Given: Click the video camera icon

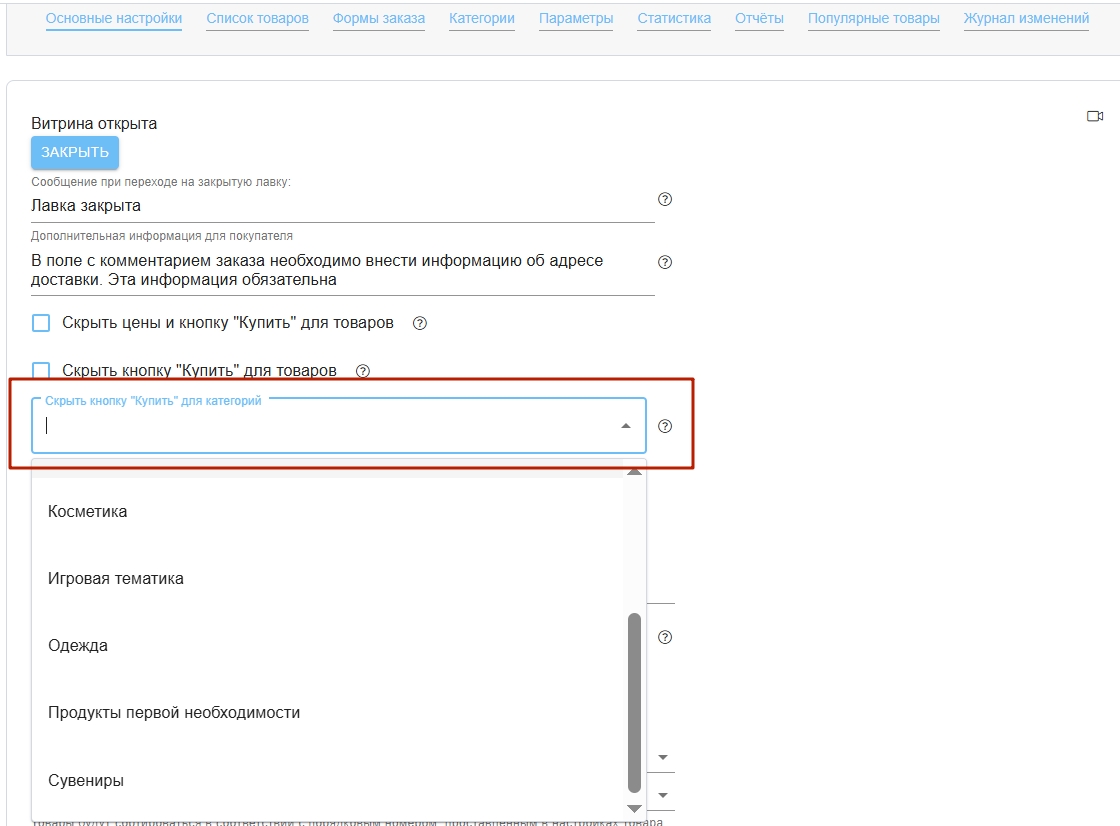Looking at the screenshot, I should coord(1094,117).
